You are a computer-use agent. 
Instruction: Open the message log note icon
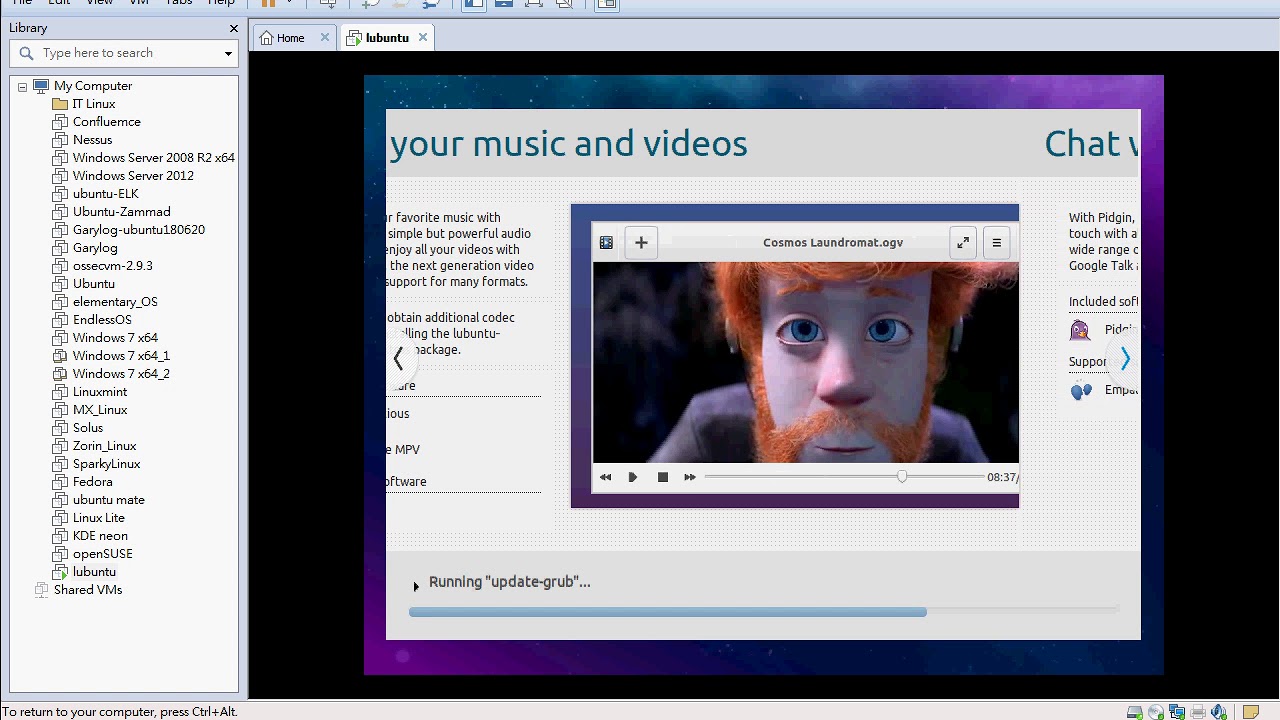[1251, 712]
